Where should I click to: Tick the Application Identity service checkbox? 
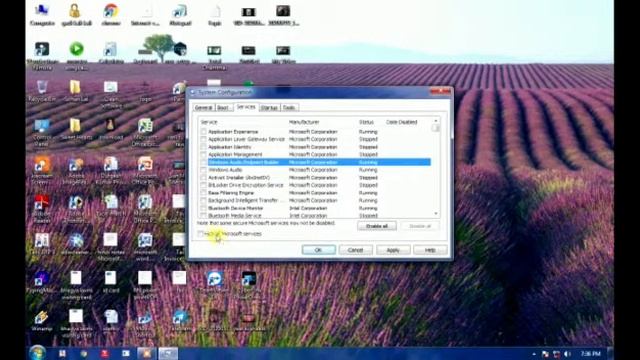point(203,147)
